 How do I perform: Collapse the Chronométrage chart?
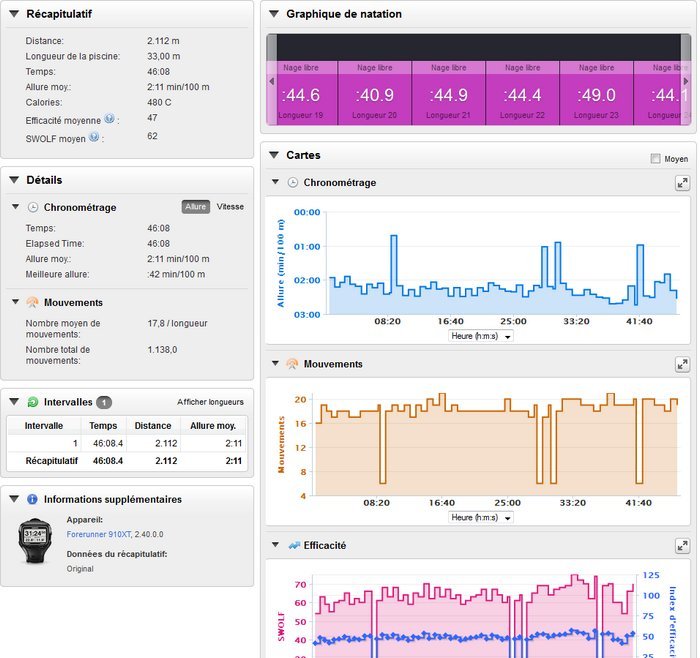point(275,182)
